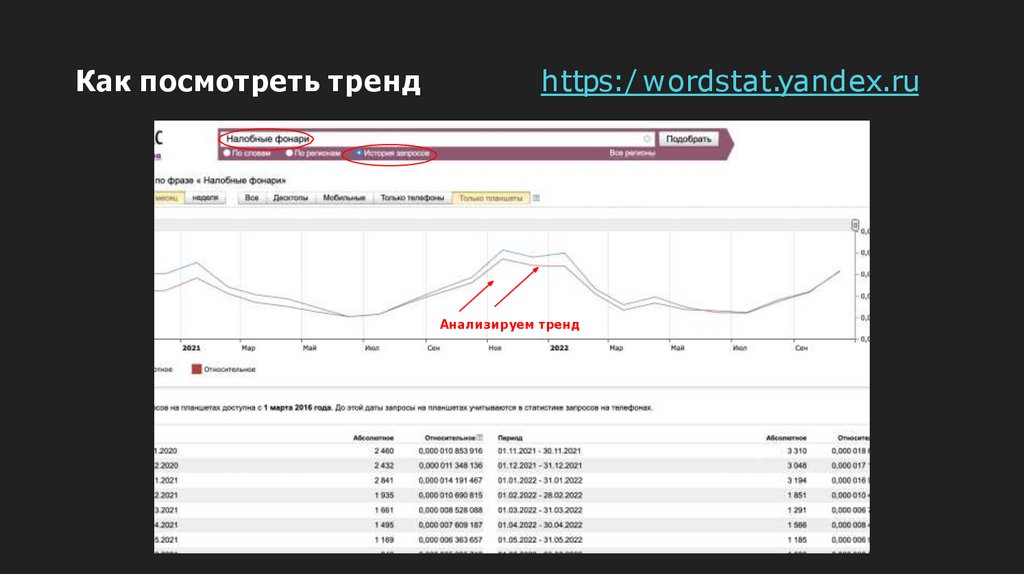Screen dimensions: 1024x574
Task: Select period 01.02.2022 - 28.02.2022
Action: pyautogui.click(x=539, y=496)
